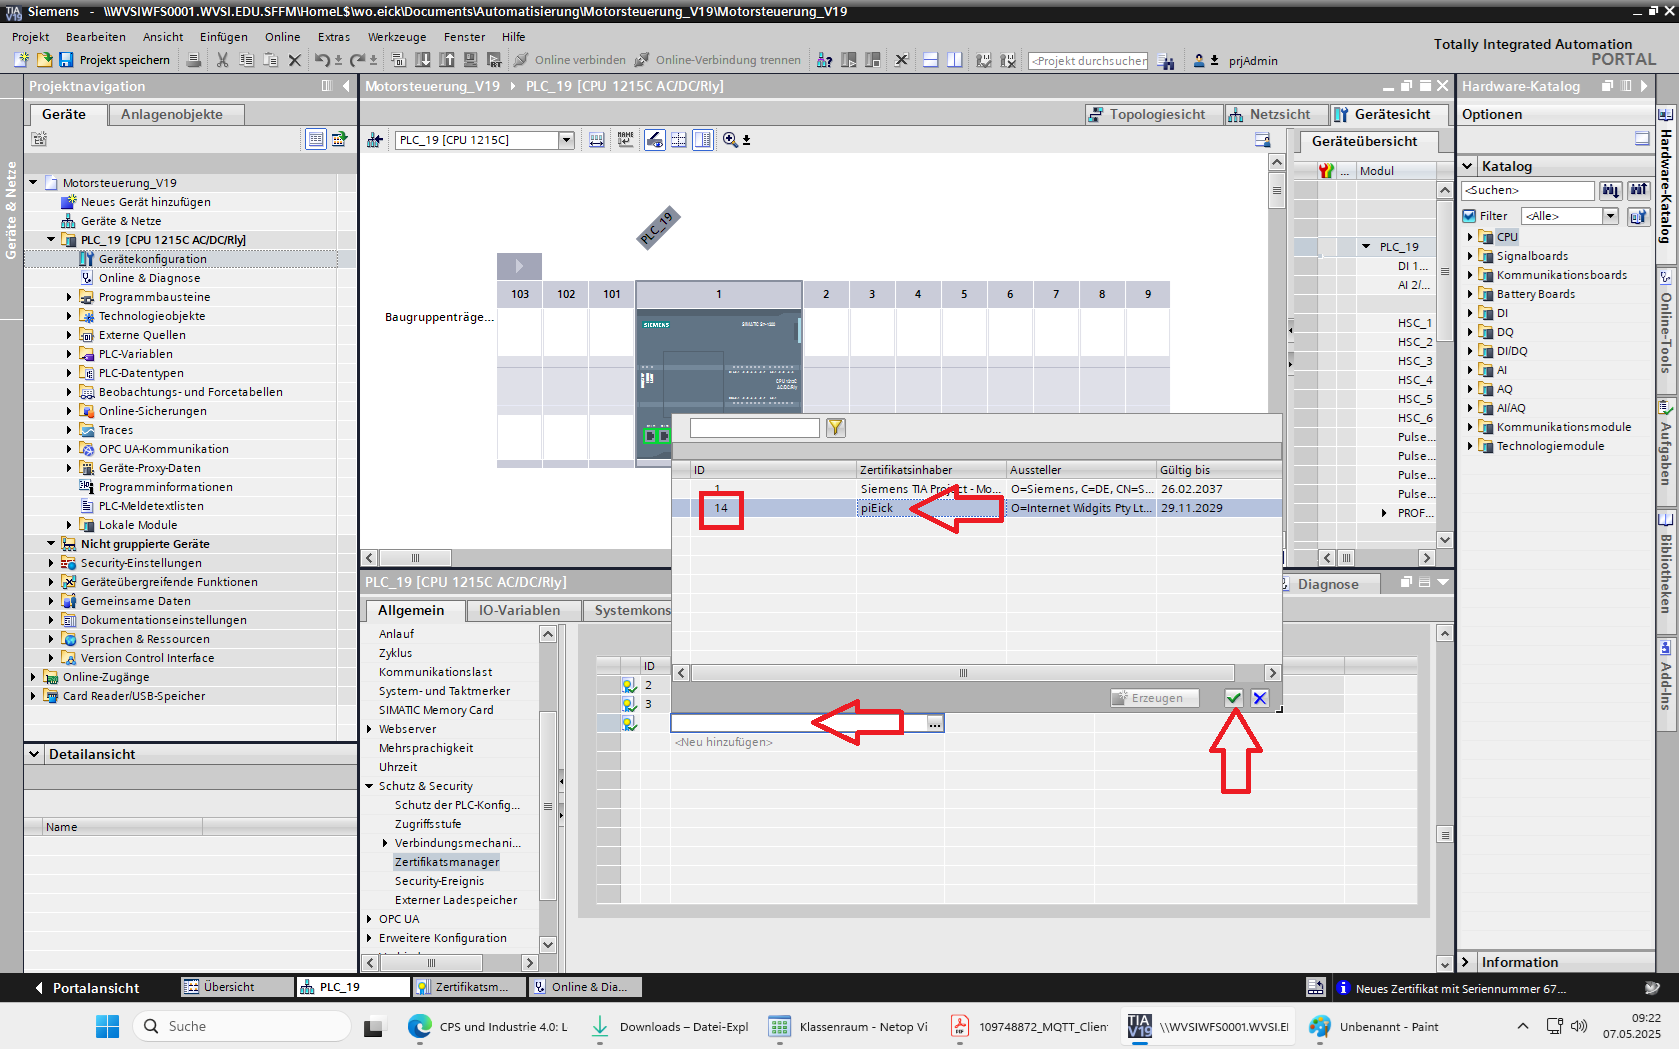
Task: Open Downloads – Datei-Explorer from the taskbar
Action: 669,1027
